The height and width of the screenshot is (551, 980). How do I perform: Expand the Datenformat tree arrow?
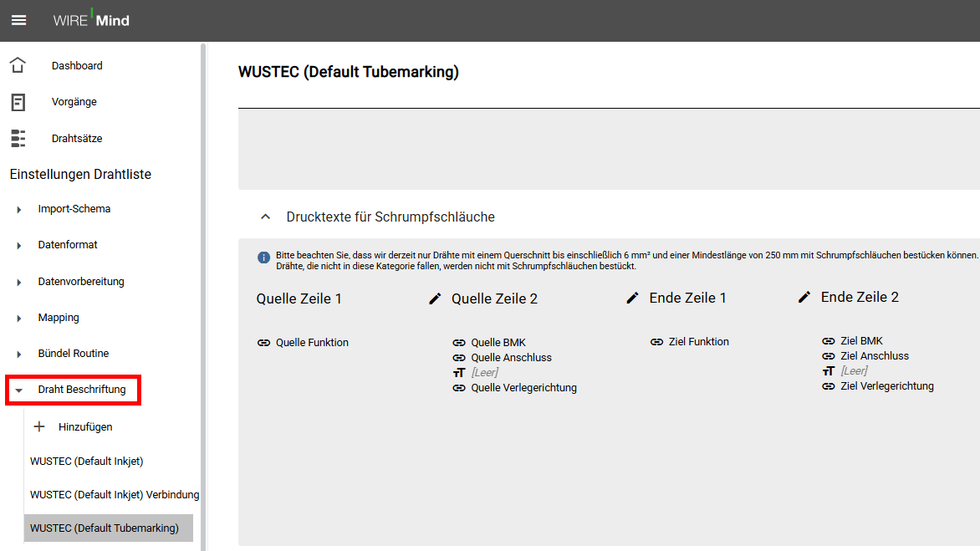click(x=19, y=246)
